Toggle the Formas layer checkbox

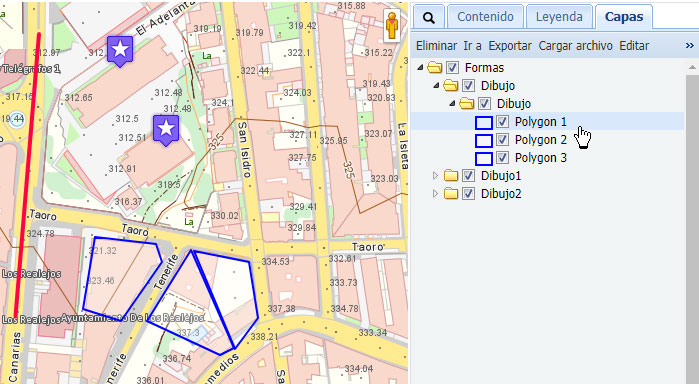452,67
